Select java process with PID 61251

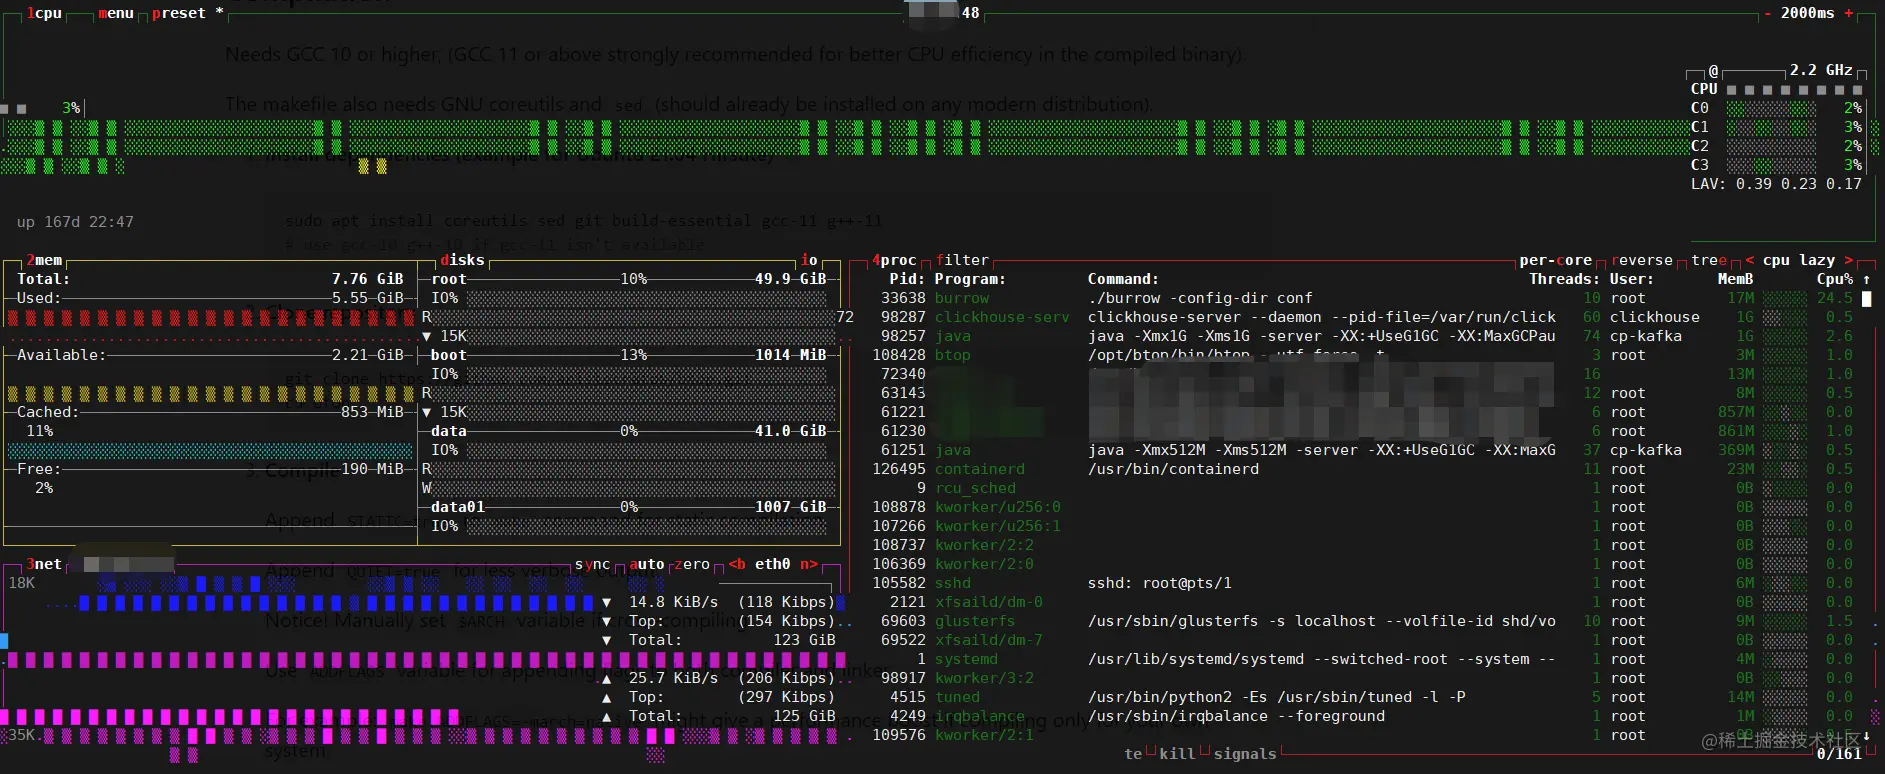click(1363, 450)
